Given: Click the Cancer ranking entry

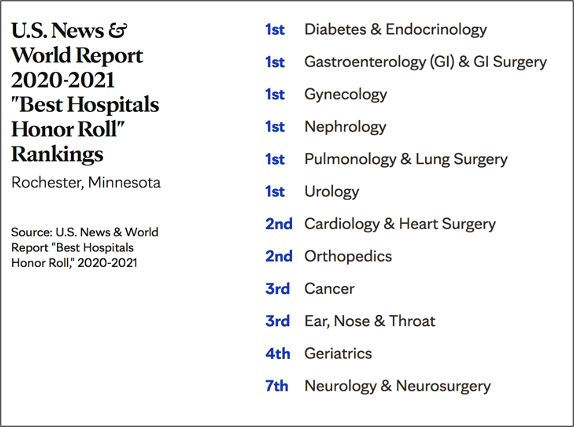Looking at the screenshot, I should (329, 289).
